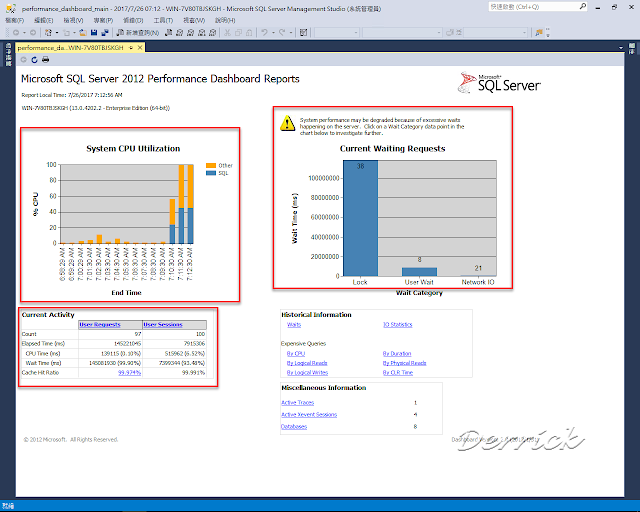Screen dimensions: 640x512
Task: Click the blue SQL legend swatch
Action: pyautogui.click(x=211, y=173)
